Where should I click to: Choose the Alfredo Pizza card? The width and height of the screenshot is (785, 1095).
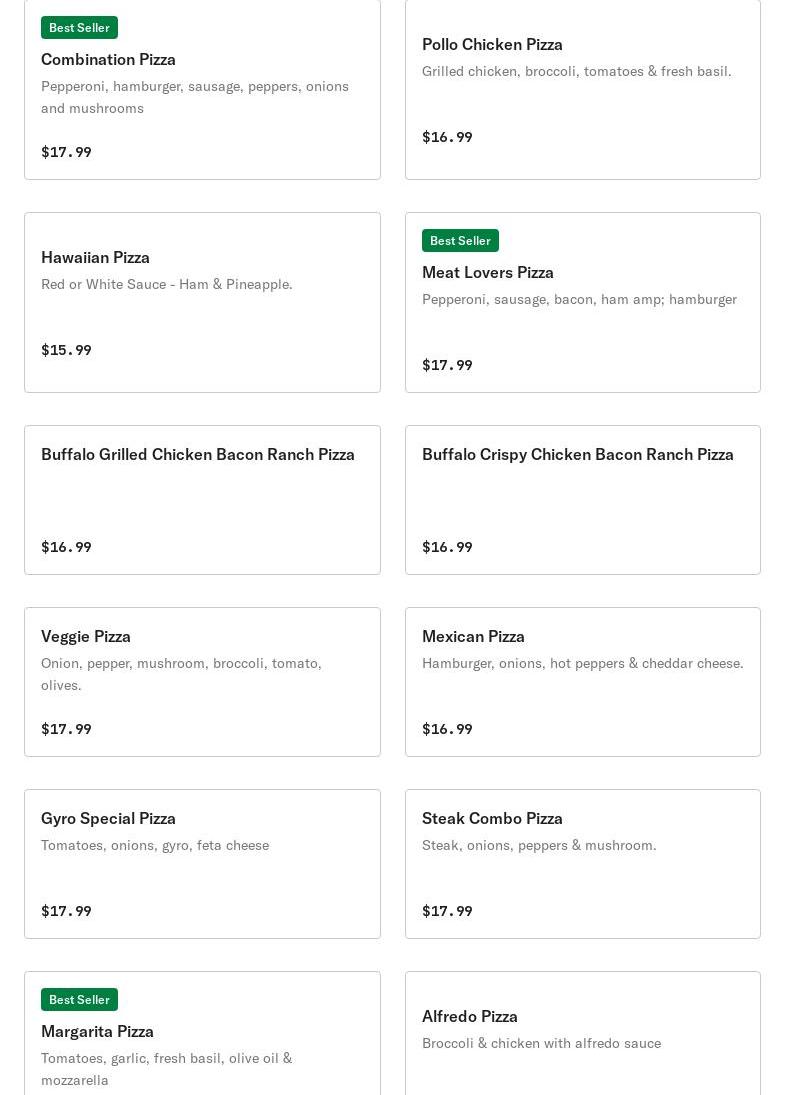[x=582, y=1034]
